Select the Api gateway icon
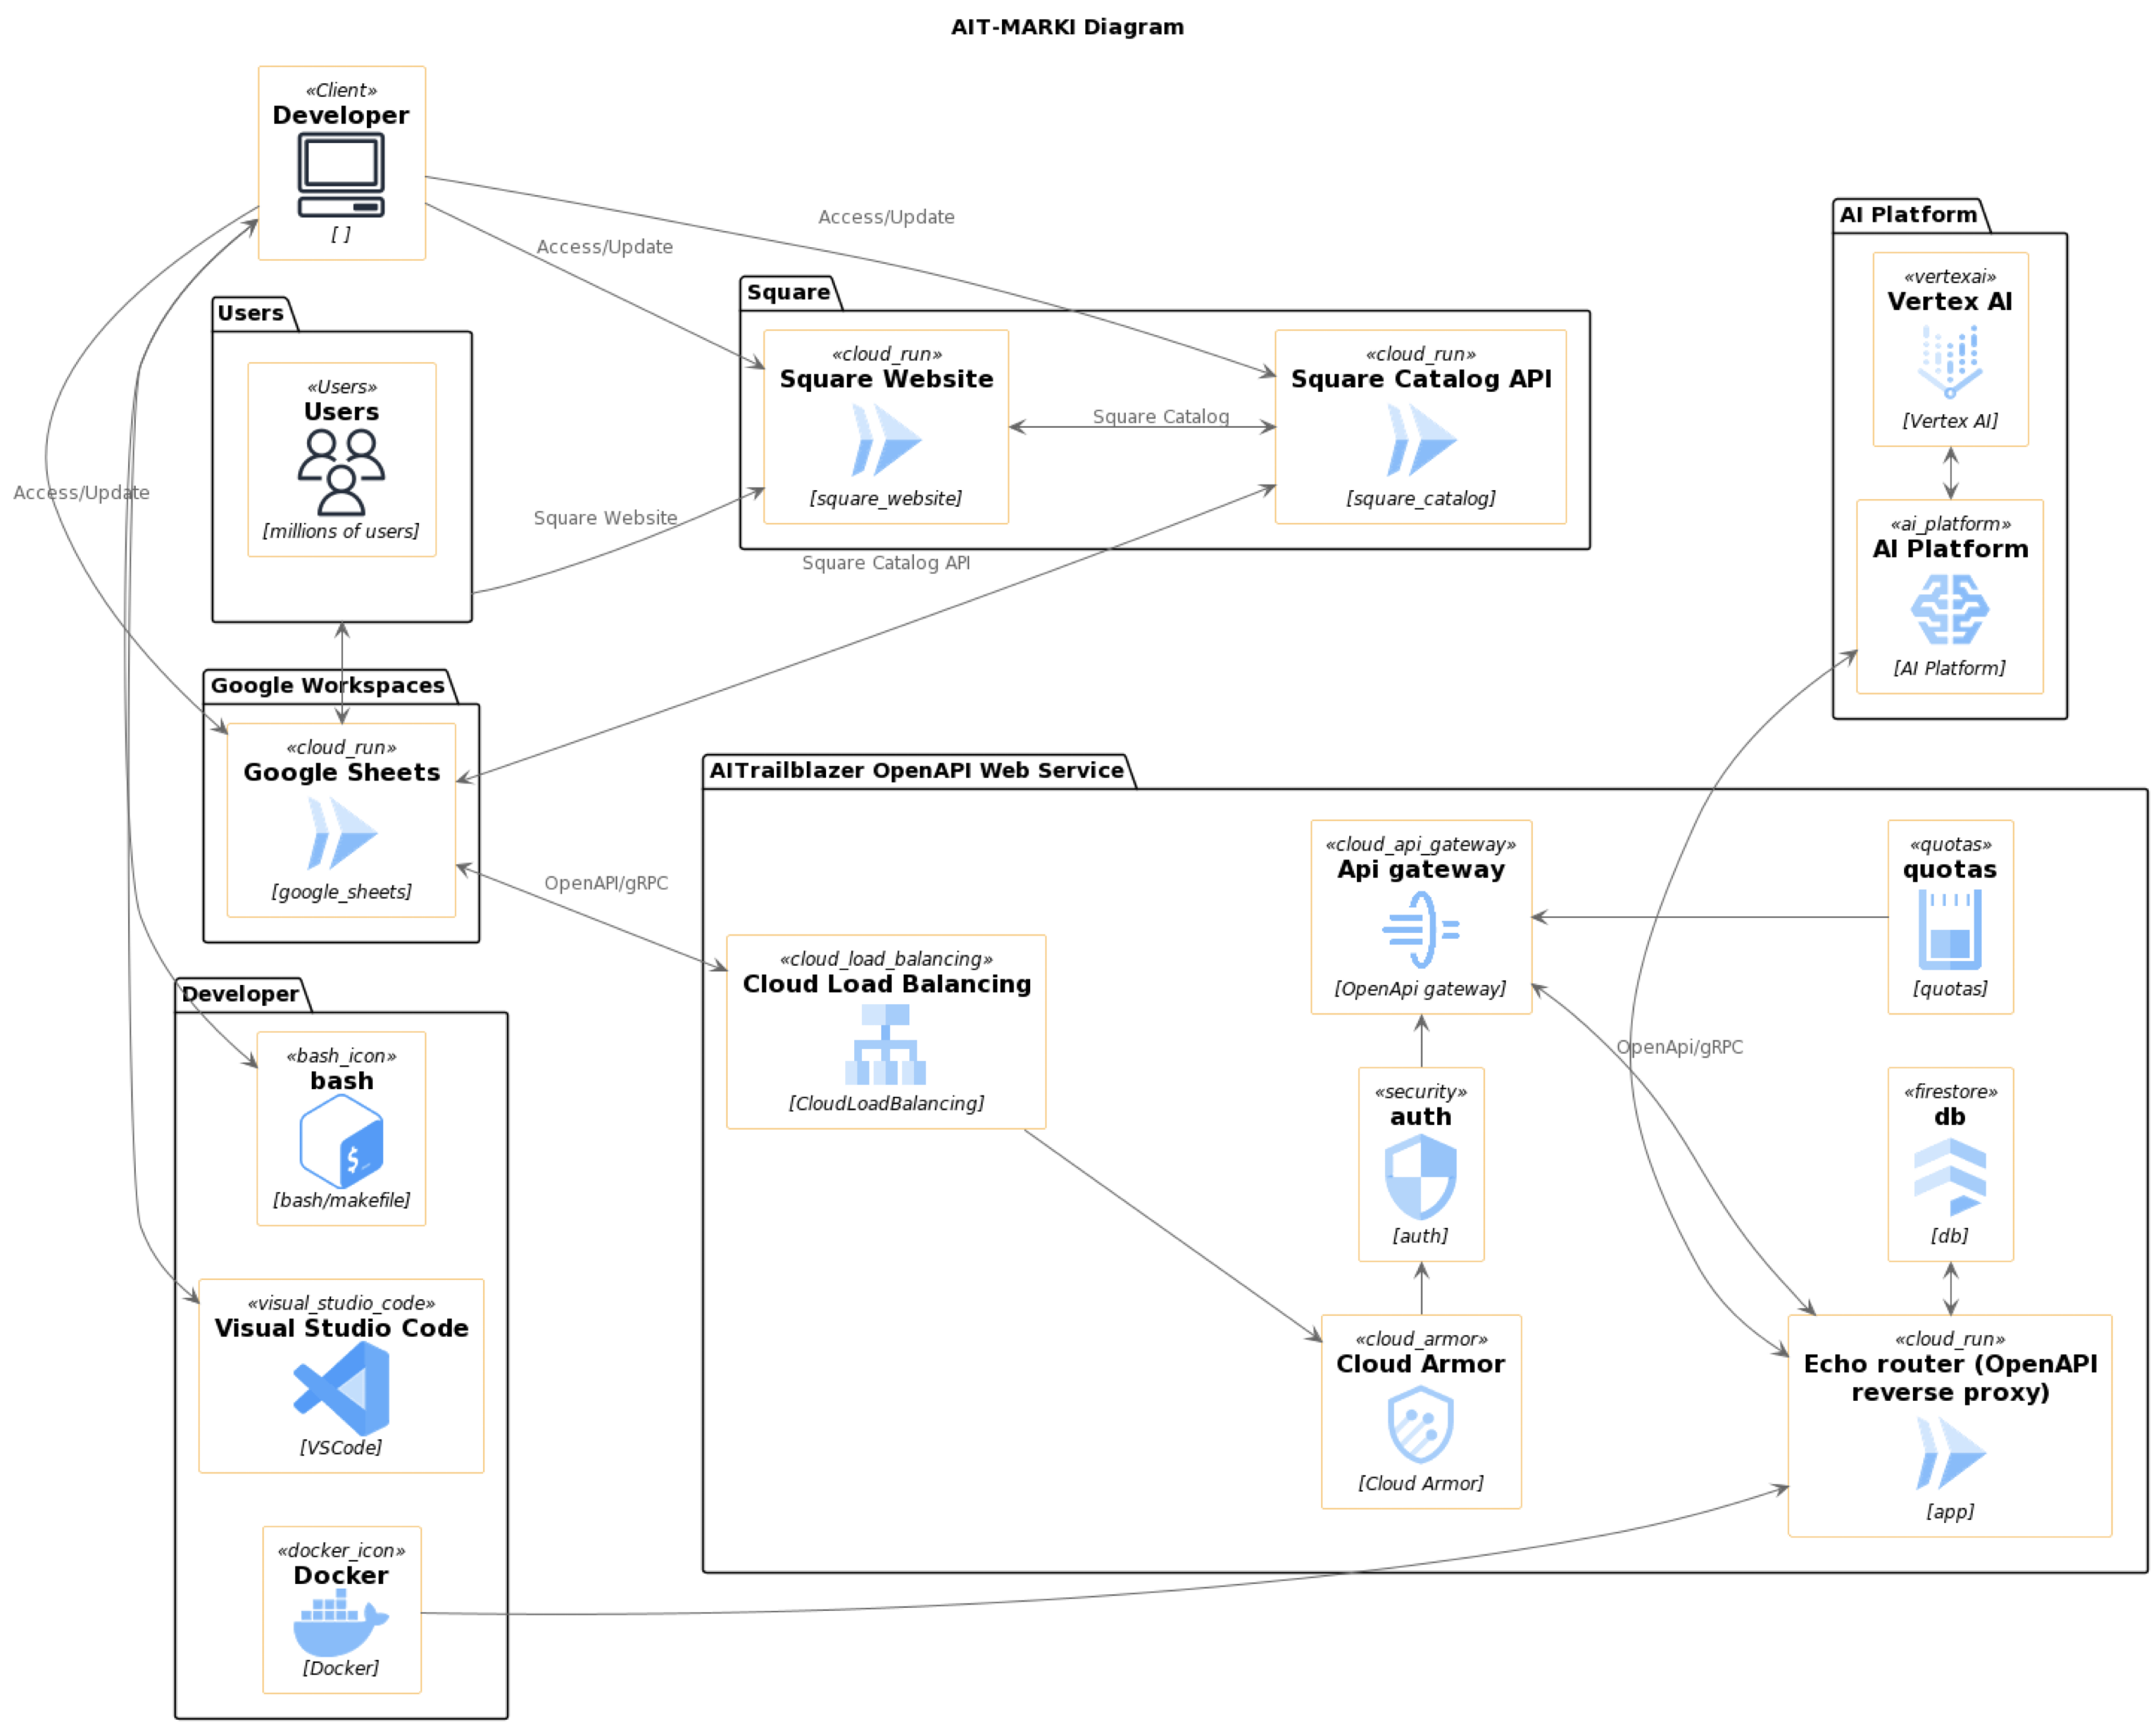Screen dimensions: 2156x1727 point(1420,930)
